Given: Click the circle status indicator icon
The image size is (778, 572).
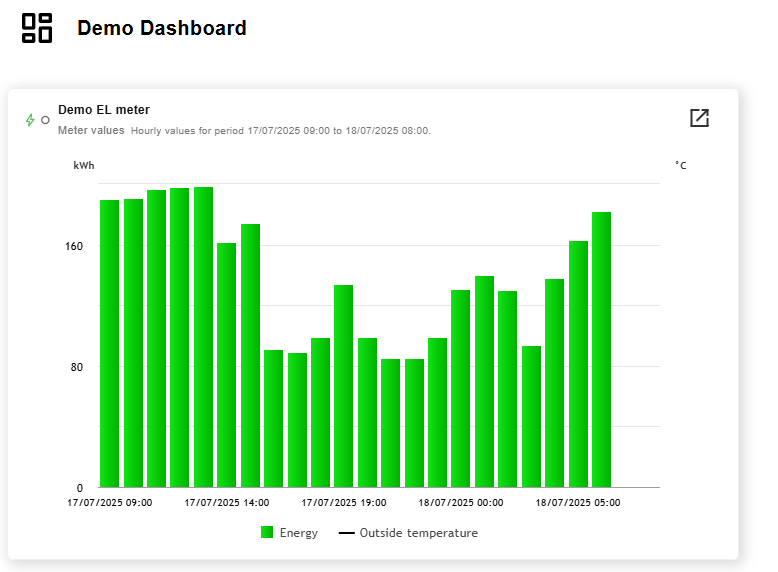Looking at the screenshot, I should [x=45, y=120].
